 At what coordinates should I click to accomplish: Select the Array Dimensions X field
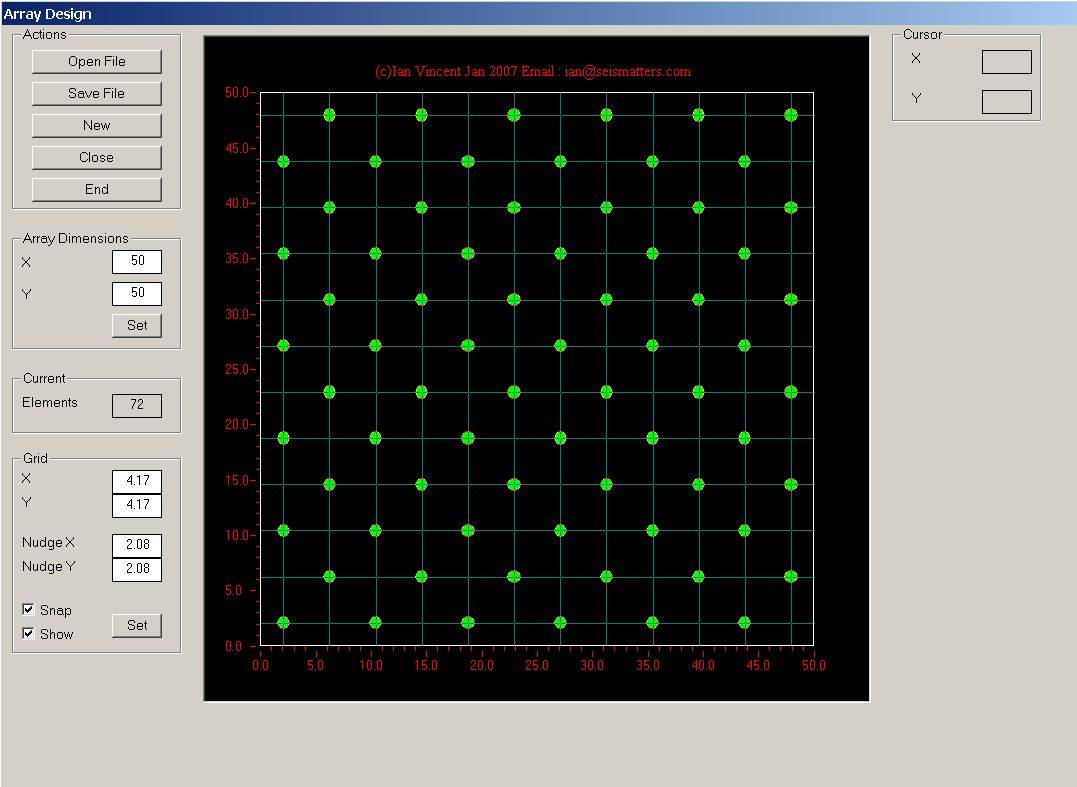click(x=137, y=261)
